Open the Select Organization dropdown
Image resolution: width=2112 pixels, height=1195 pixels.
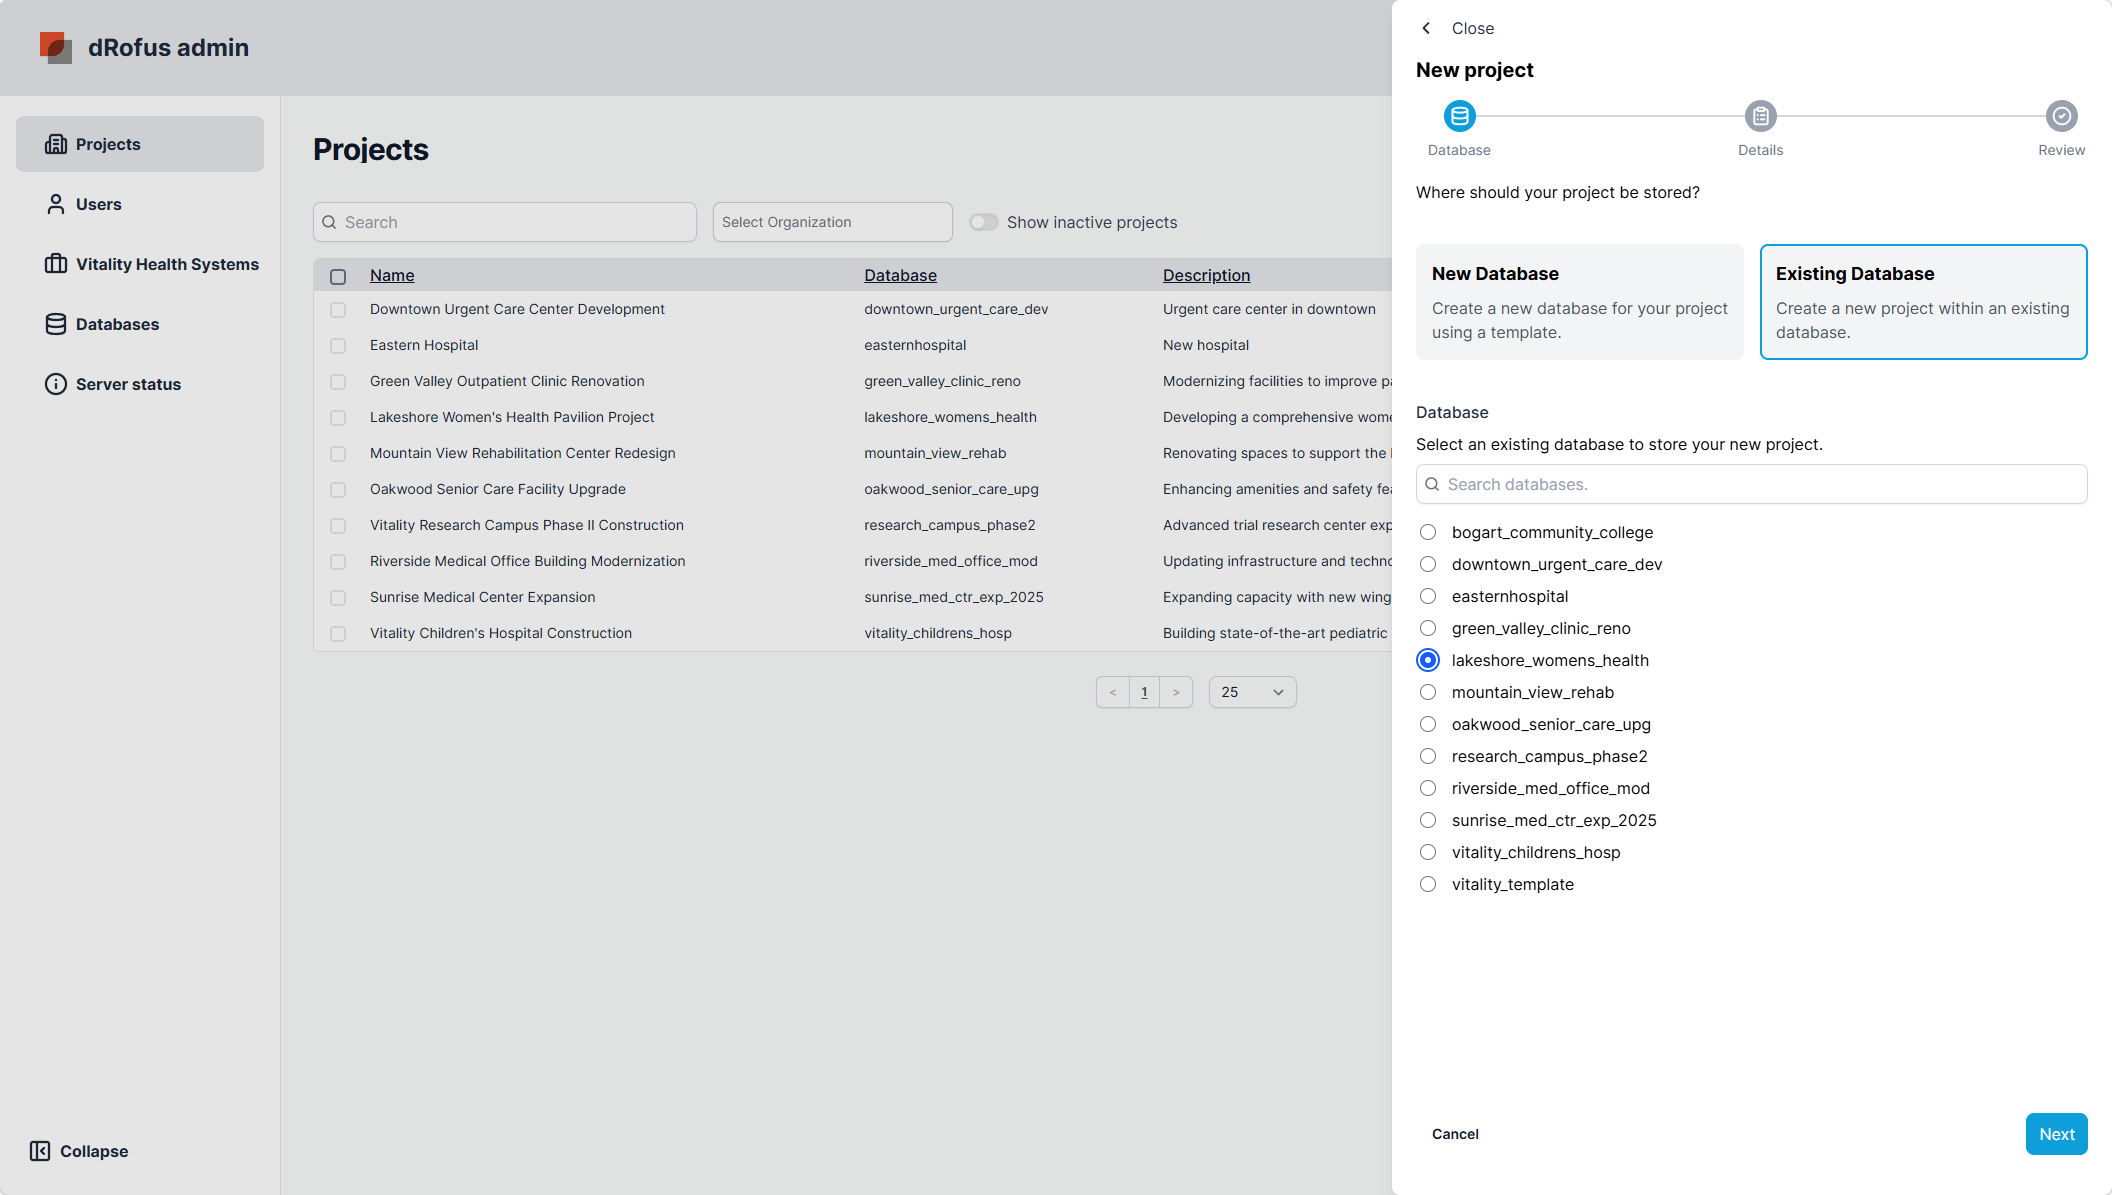(x=832, y=222)
